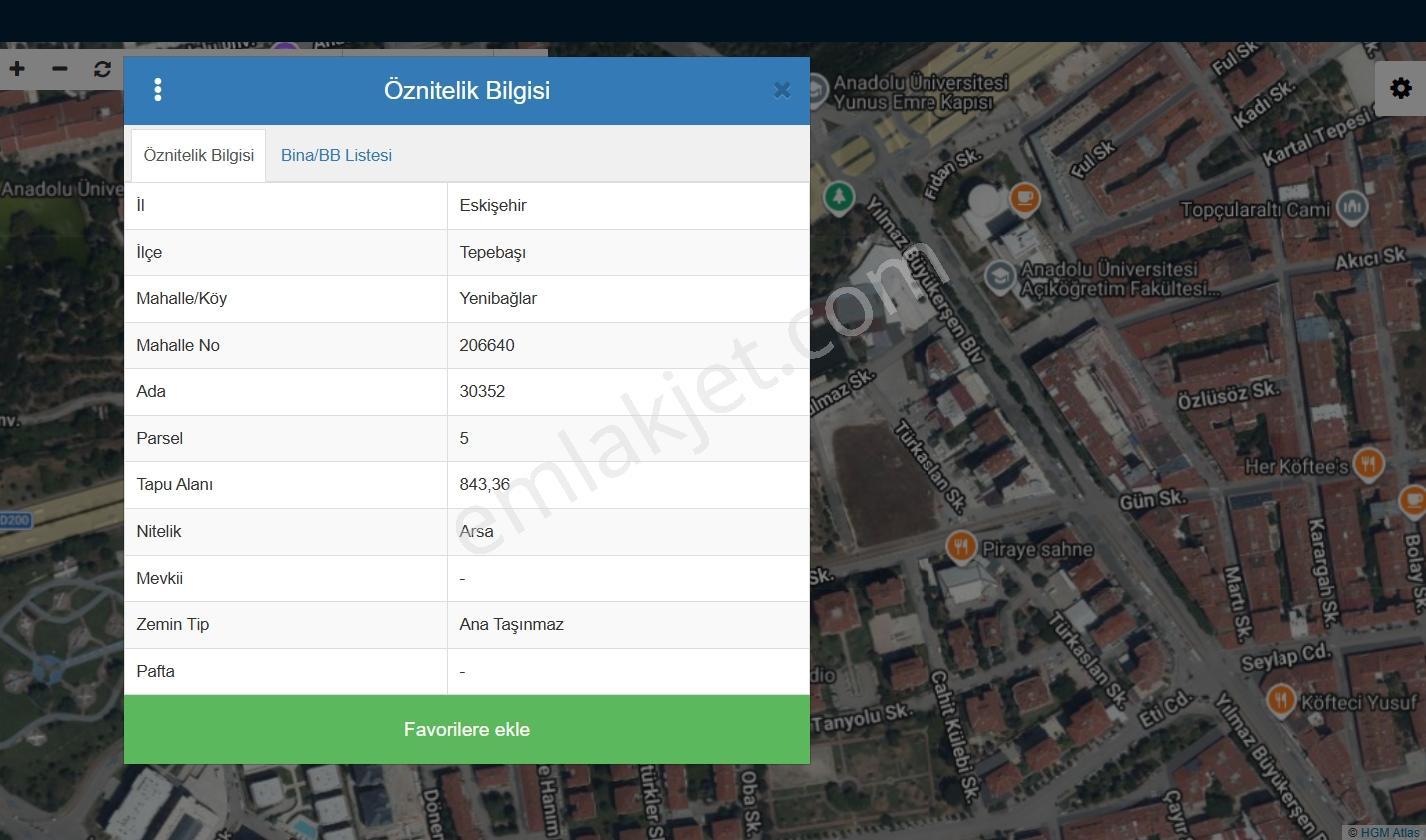Select the Ada value 30352
Viewport: 1426px width, 840px height.
tap(482, 392)
